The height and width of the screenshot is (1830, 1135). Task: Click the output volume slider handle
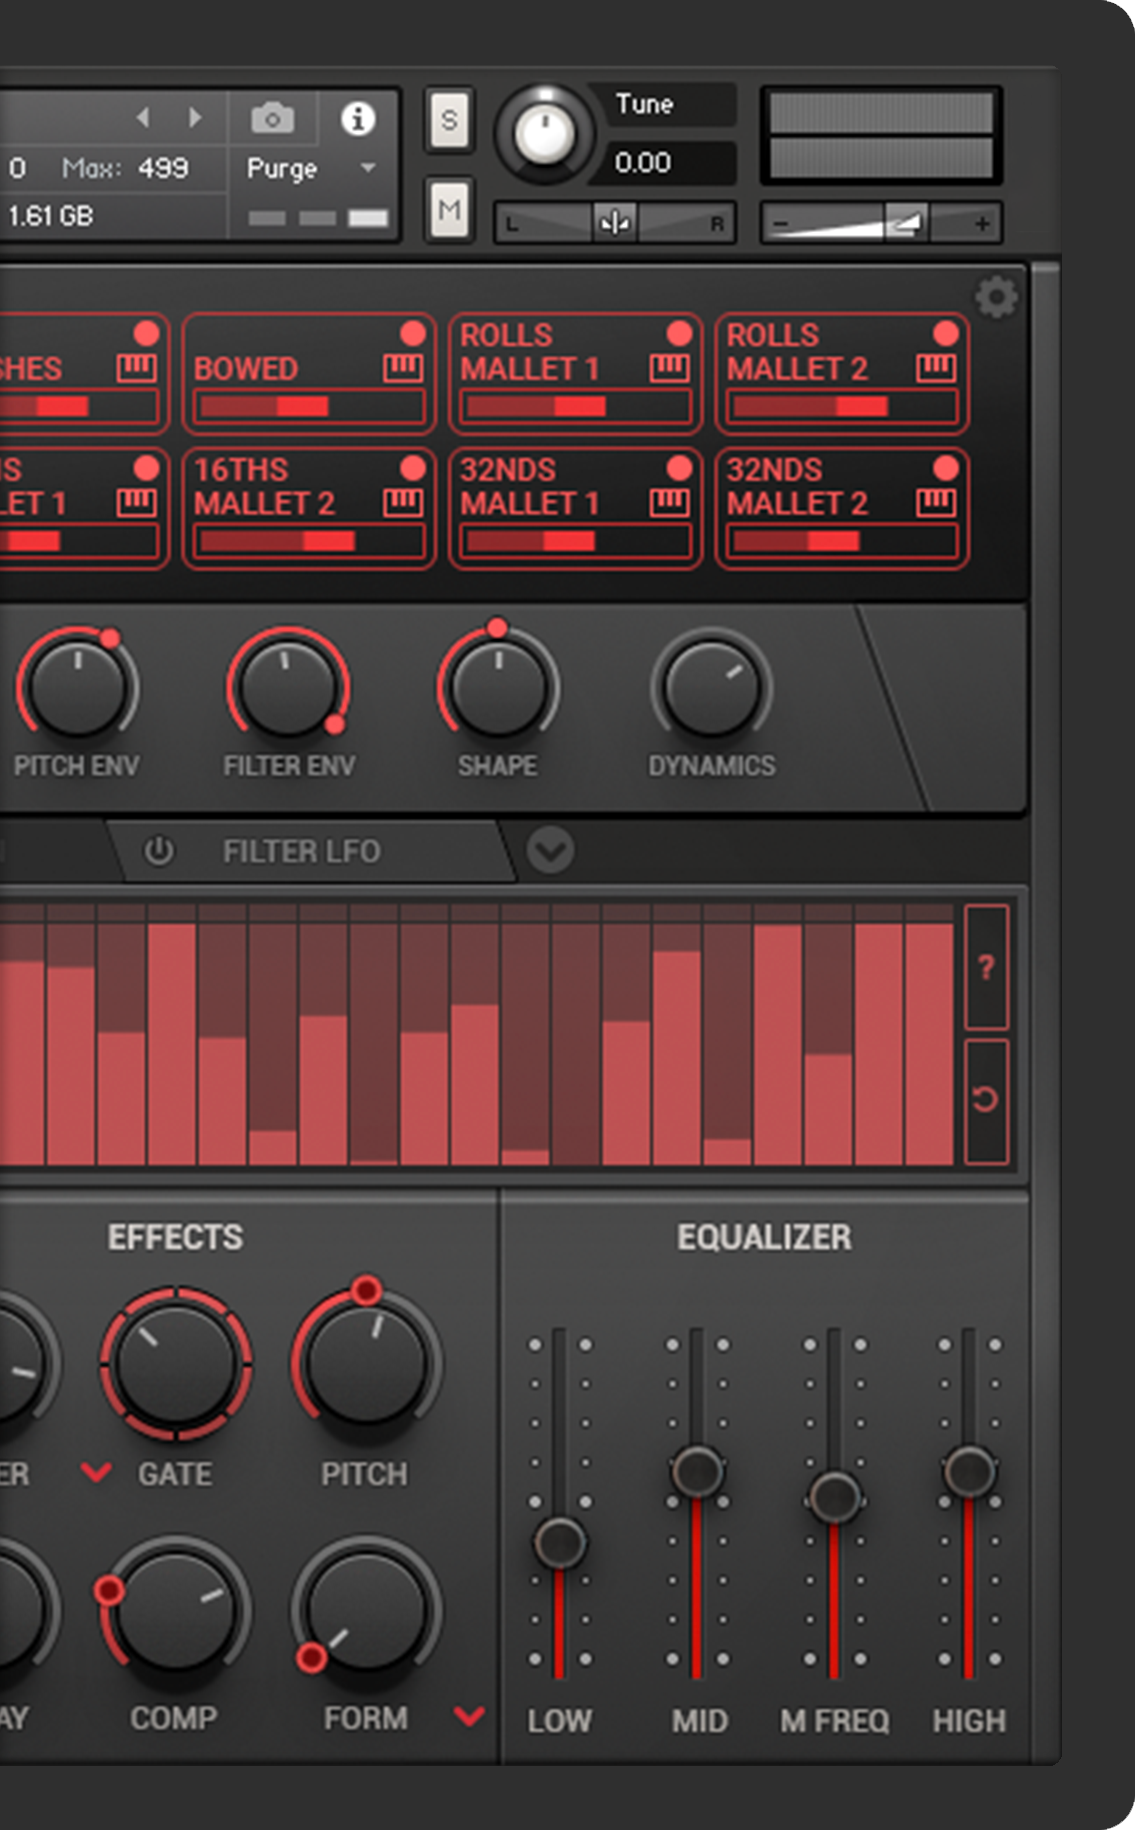[907, 223]
